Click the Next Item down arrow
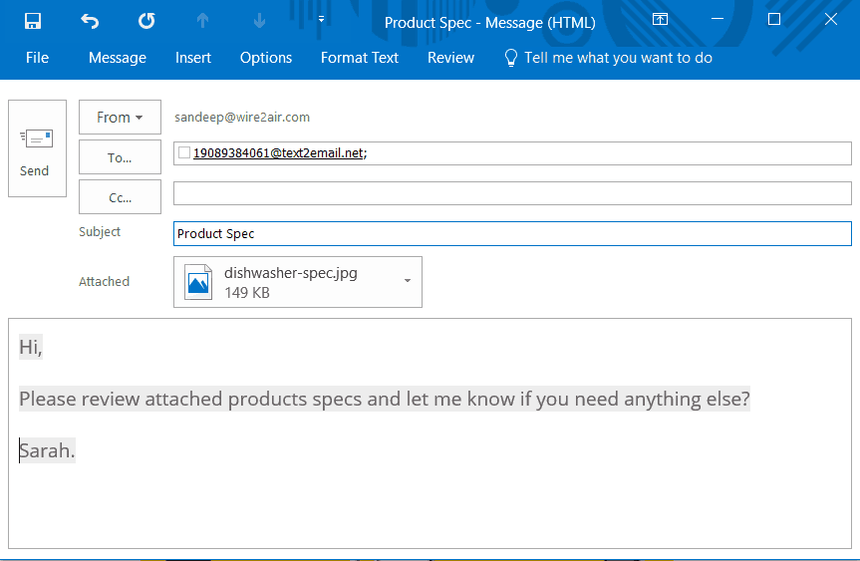 [259, 21]
